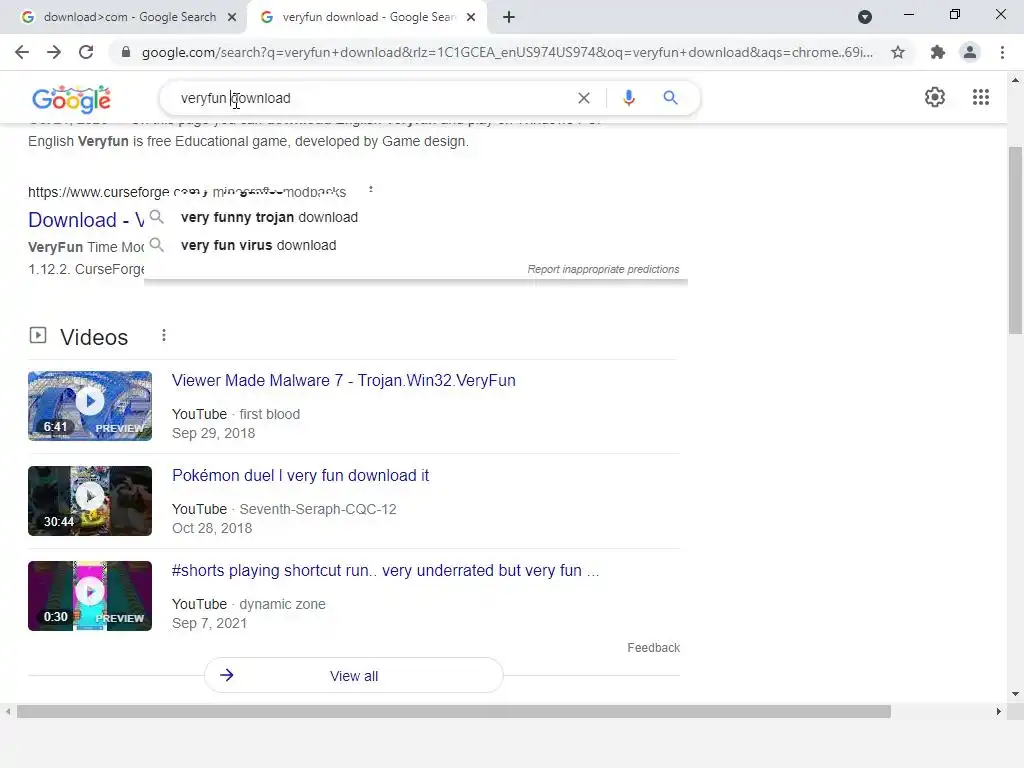Submit search with magnifier icon
1024x768 pixels.
point(670,98)
